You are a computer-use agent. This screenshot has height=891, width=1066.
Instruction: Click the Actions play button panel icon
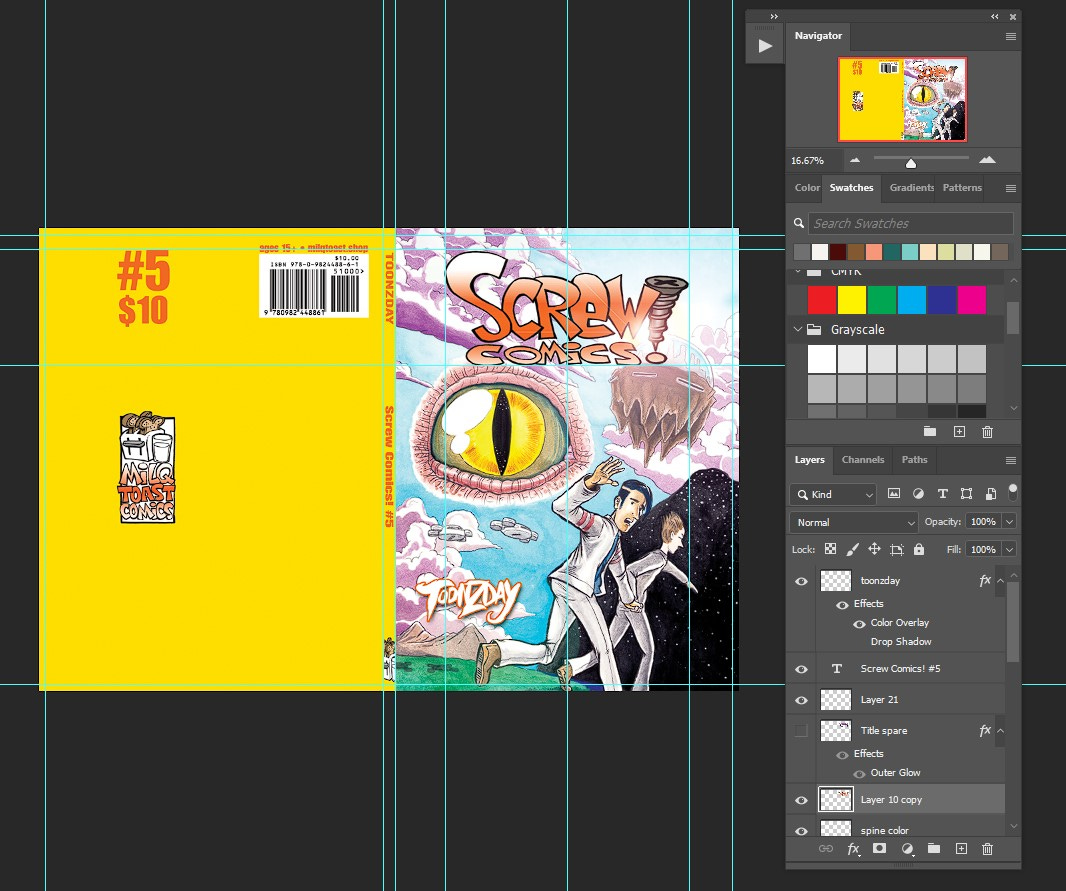point(765,46)
